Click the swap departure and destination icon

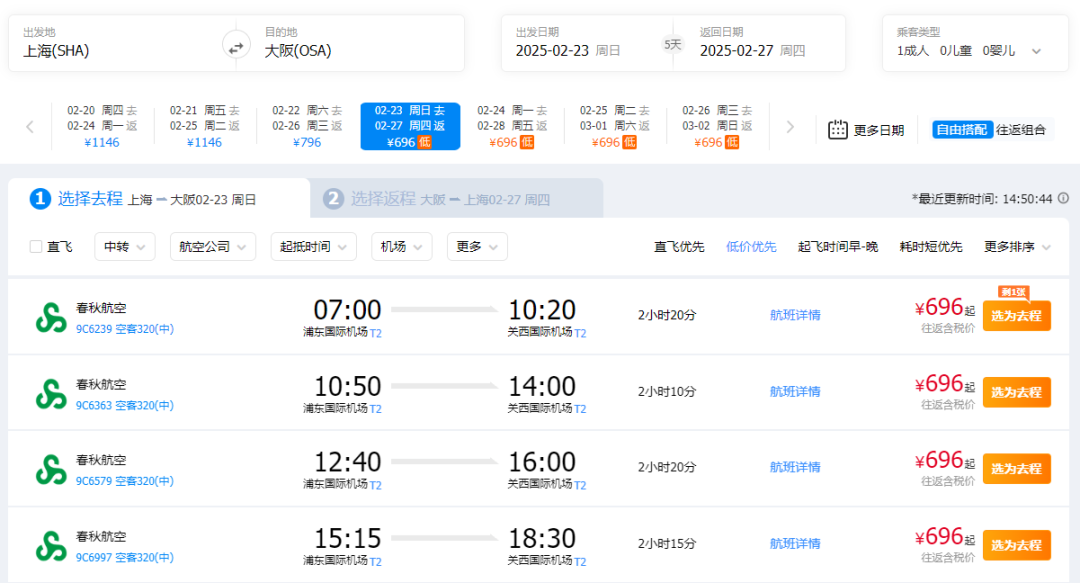[236, 45]
